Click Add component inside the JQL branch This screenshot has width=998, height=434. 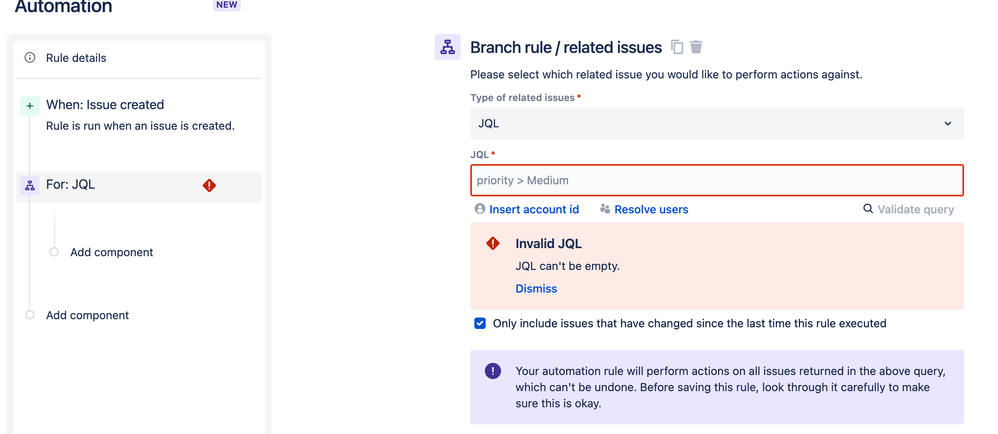111,252
